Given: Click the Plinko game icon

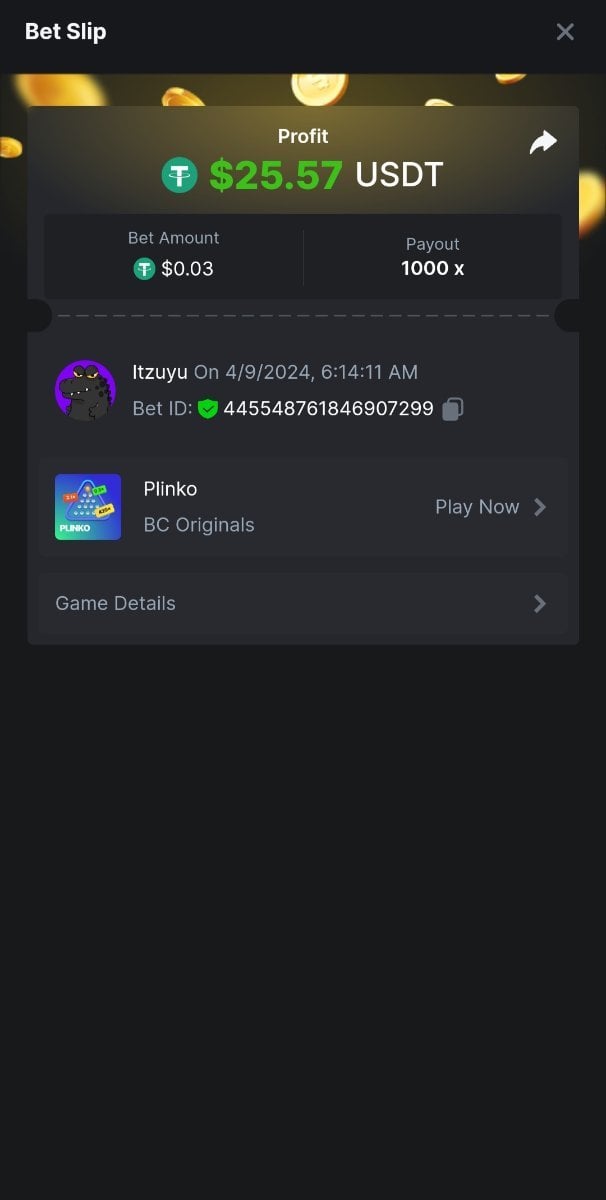Looking at the screenshot, I should click(x=88, y=507).
